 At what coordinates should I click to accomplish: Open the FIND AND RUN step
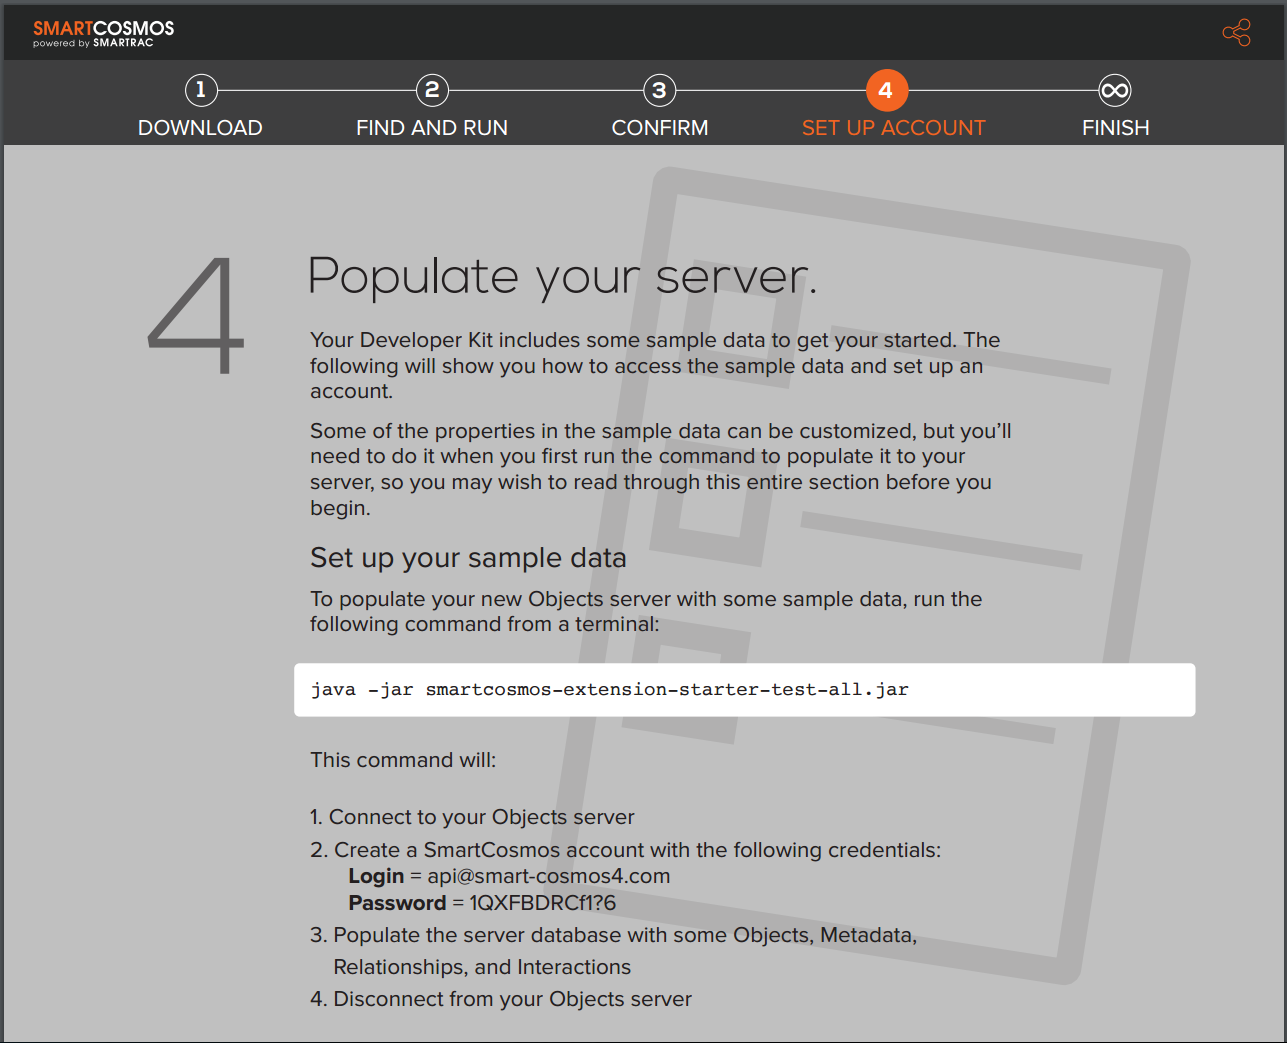pyautogui.click(x=432, y=128)
